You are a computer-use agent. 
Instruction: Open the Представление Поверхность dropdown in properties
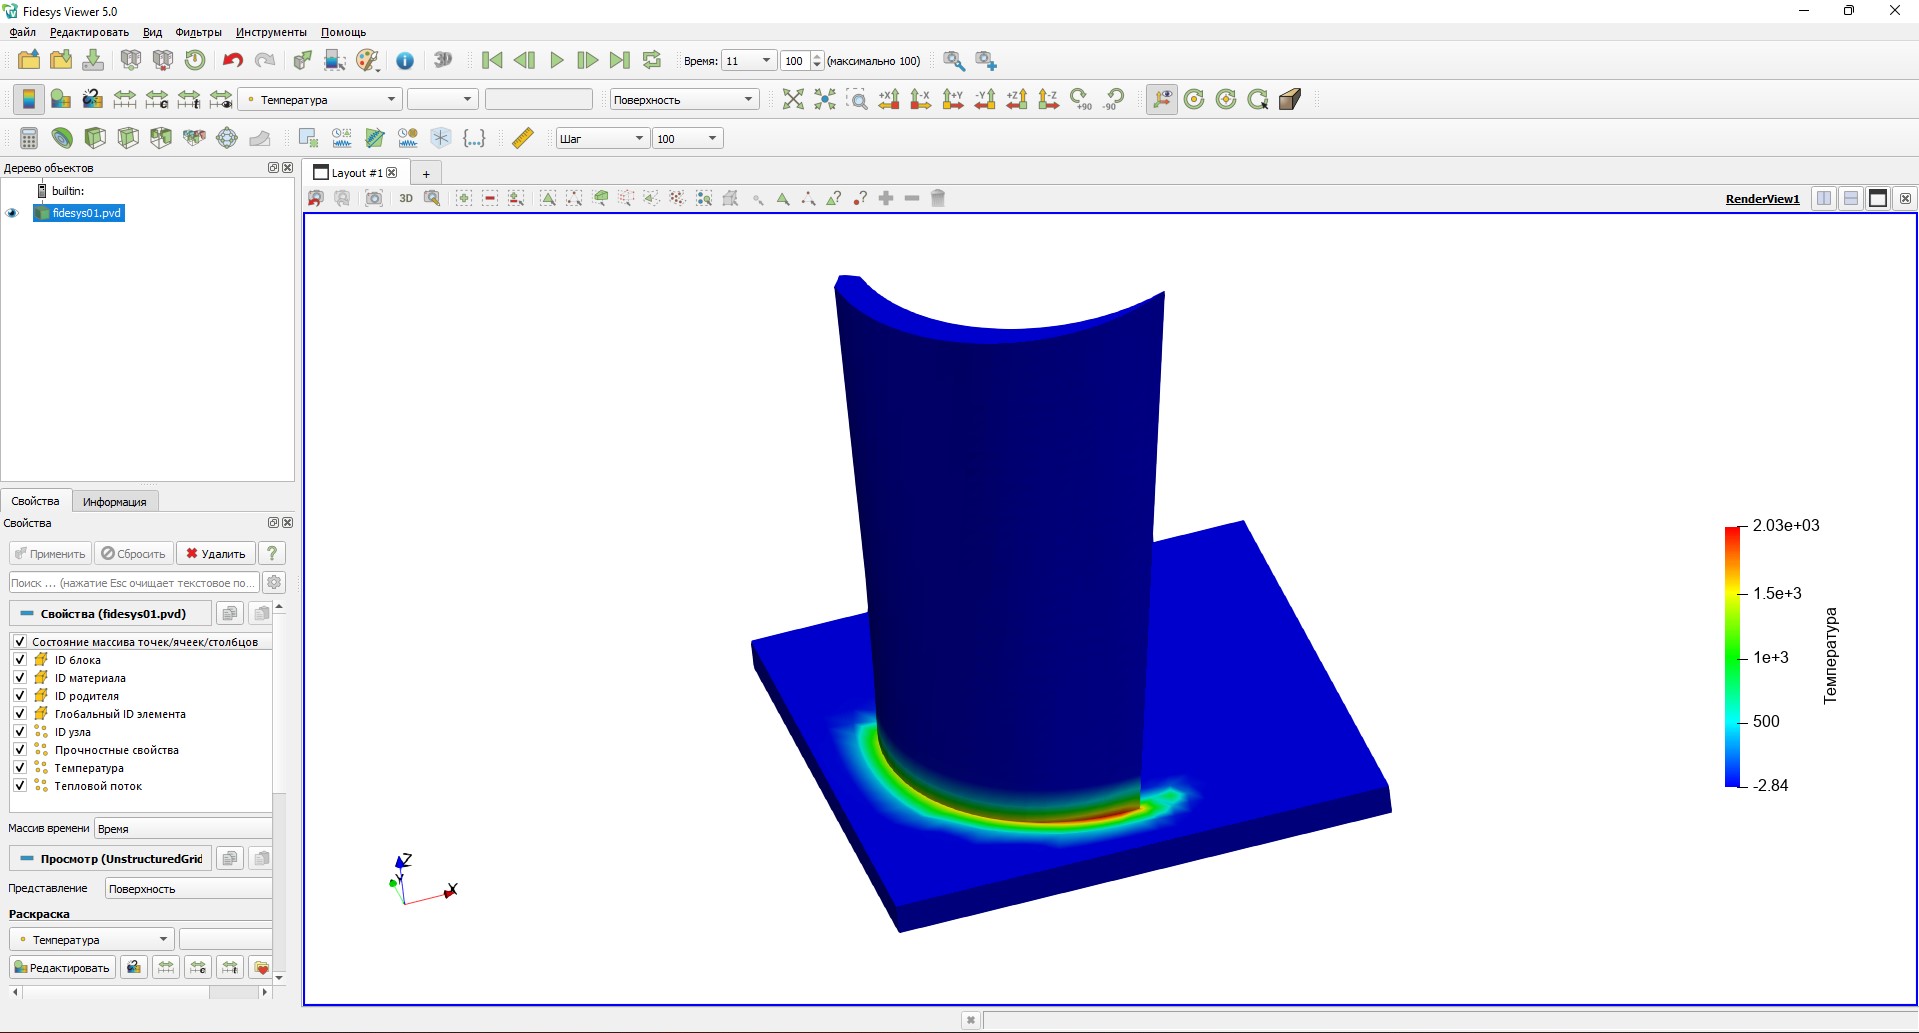point(188,888)
